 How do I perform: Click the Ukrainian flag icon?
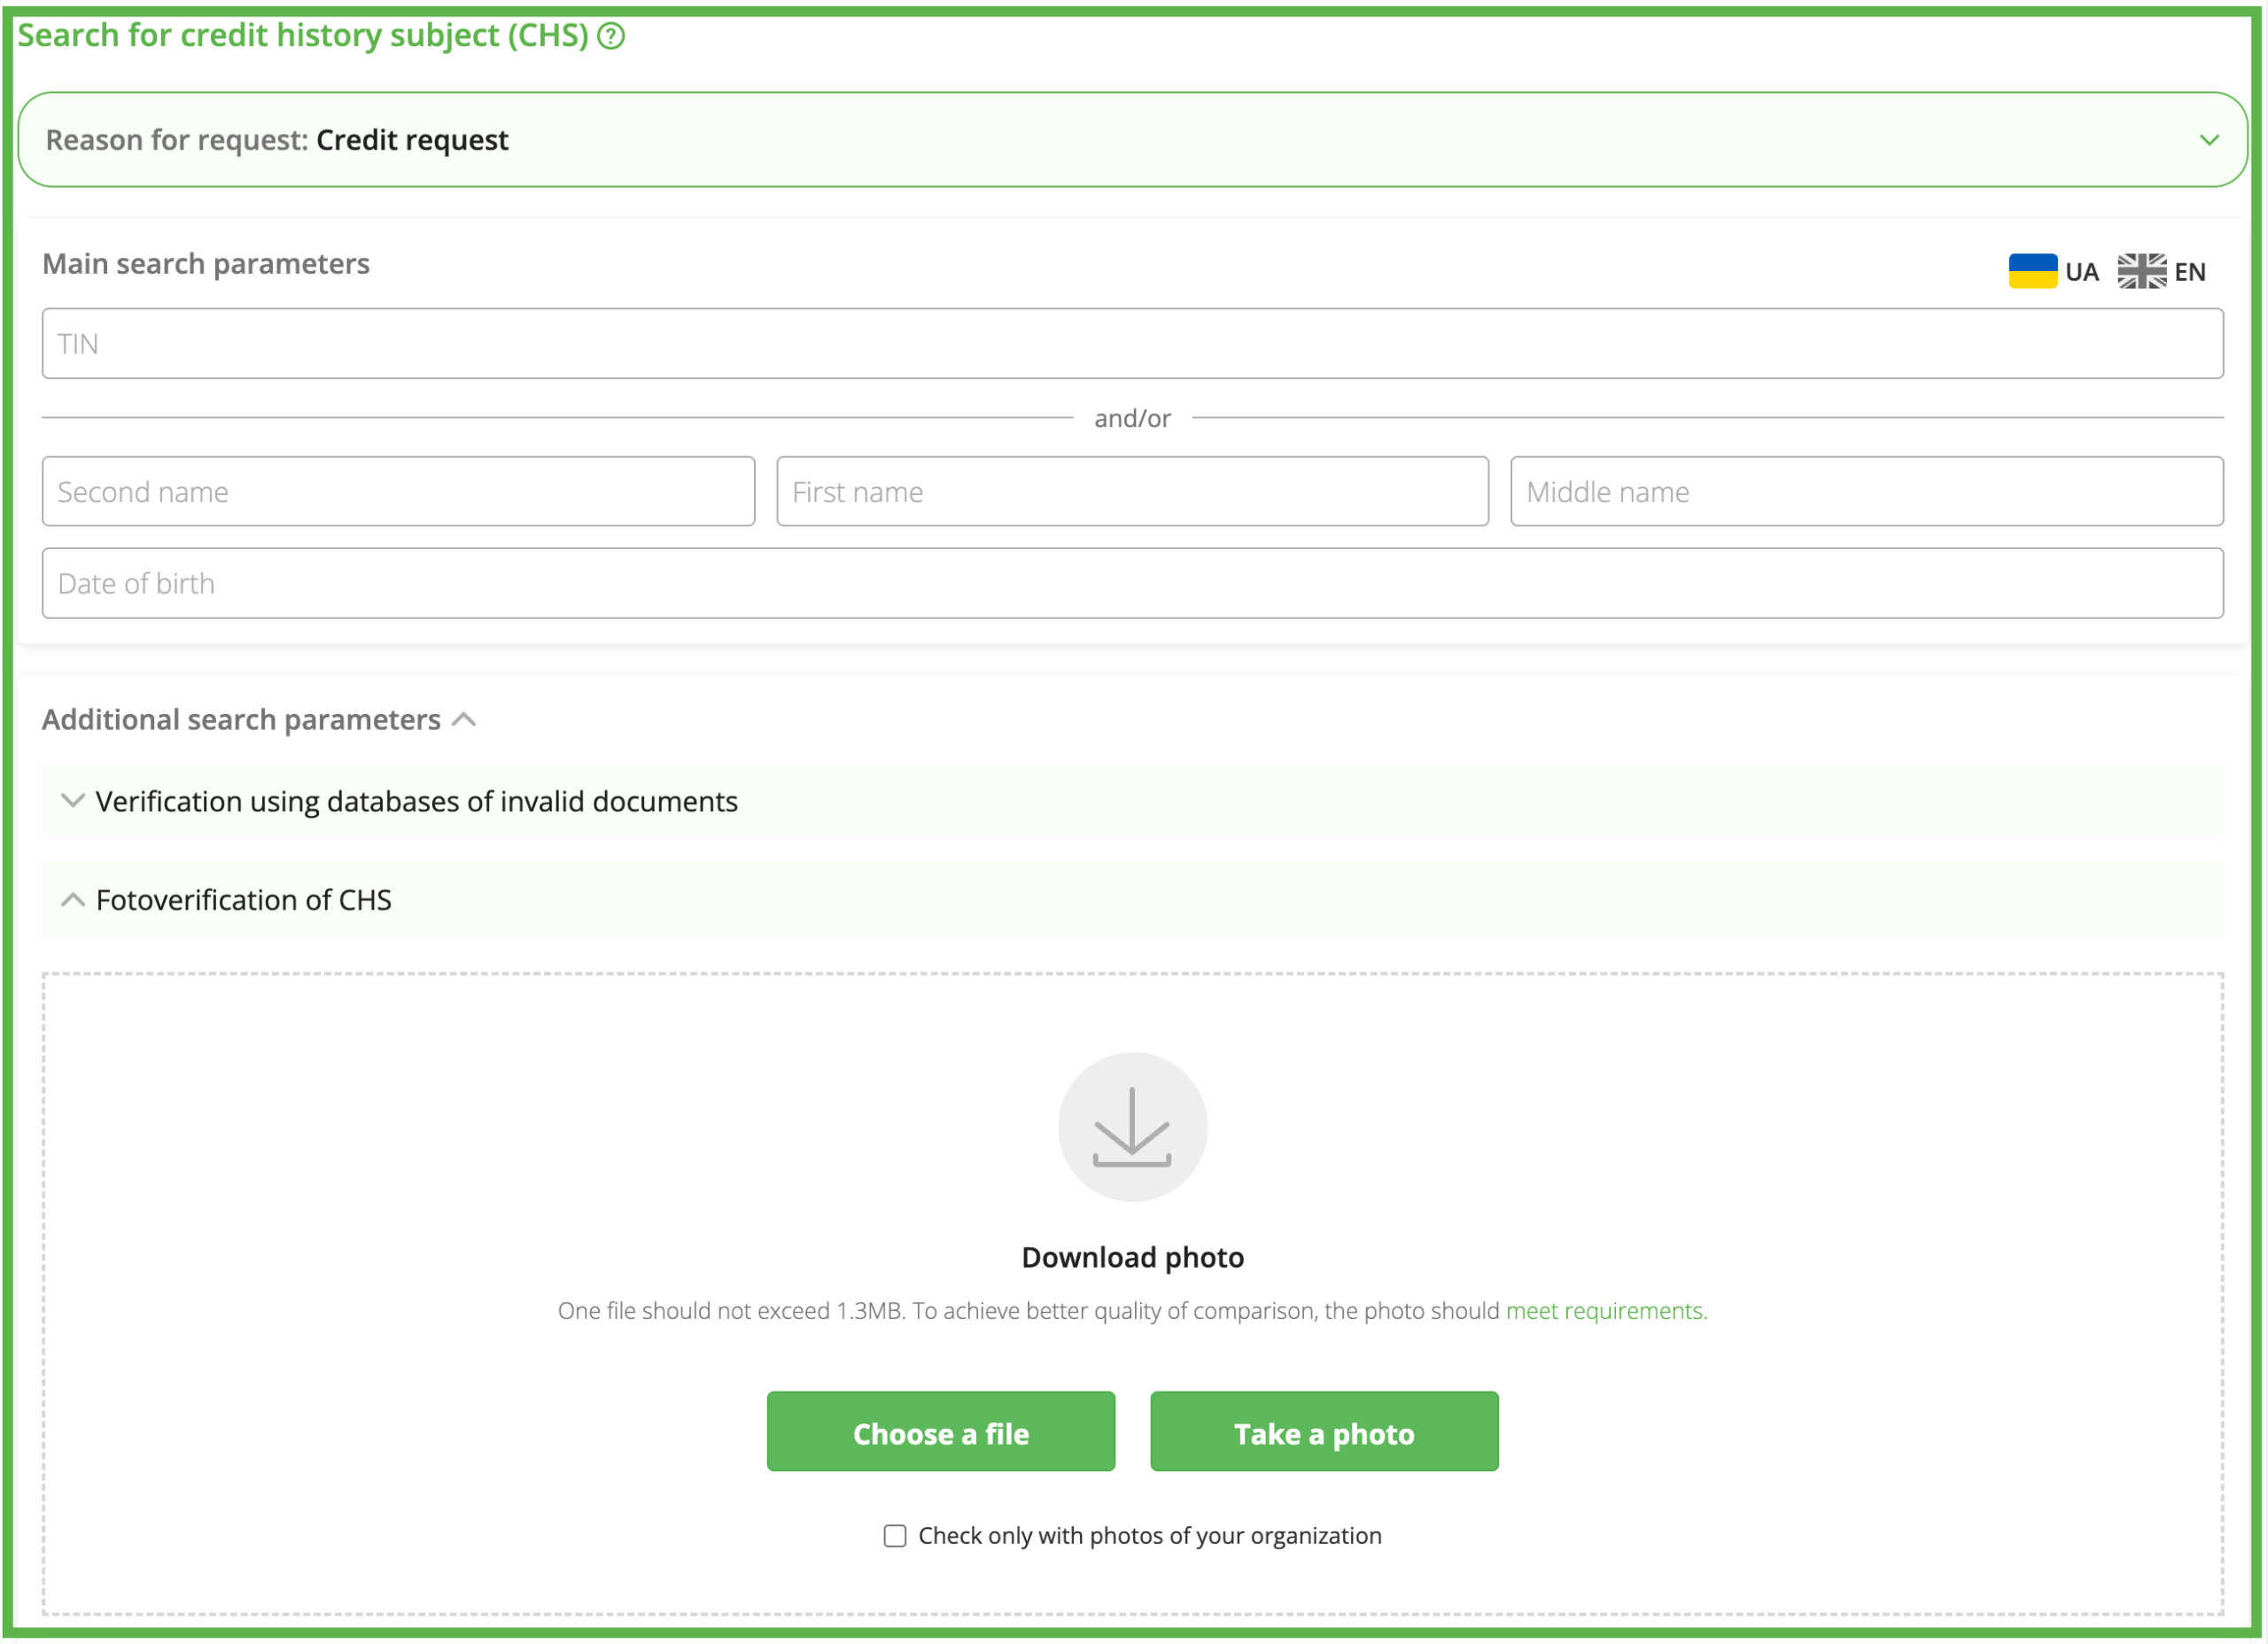click(2032, 271)
